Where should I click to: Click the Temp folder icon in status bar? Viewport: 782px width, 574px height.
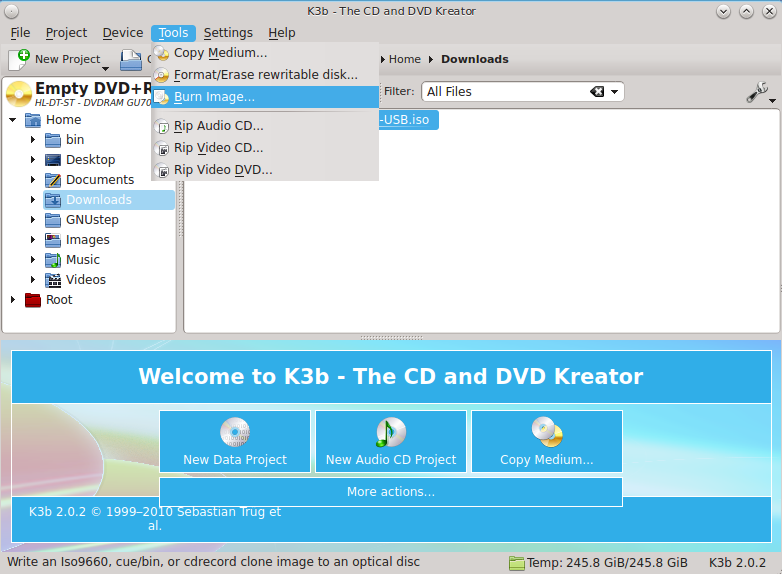(517, 563)
